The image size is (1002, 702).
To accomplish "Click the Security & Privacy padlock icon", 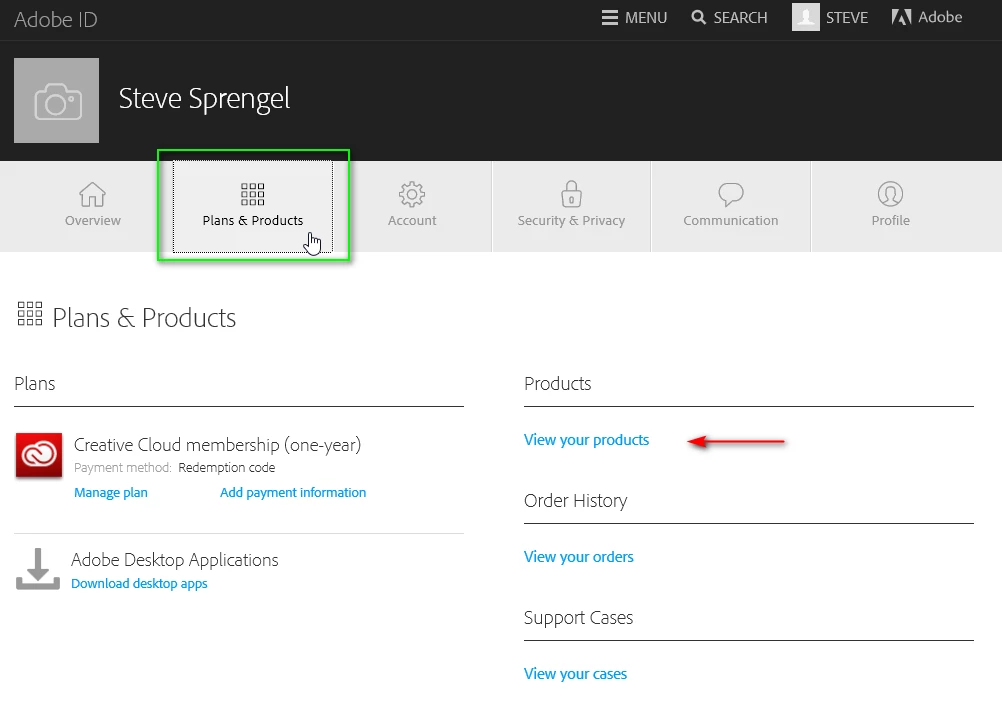I will [571, 193].
